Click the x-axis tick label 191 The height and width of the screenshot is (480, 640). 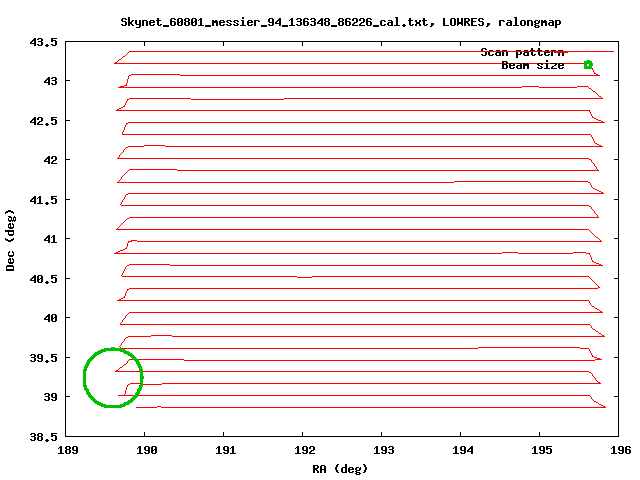[226, 450]
